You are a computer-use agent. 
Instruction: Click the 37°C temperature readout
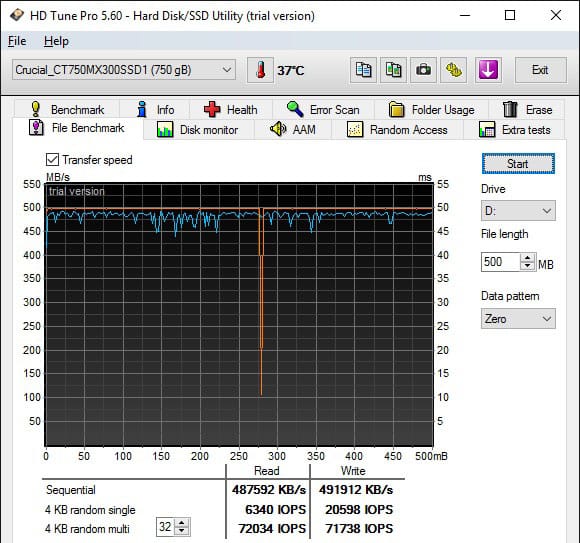291,70
